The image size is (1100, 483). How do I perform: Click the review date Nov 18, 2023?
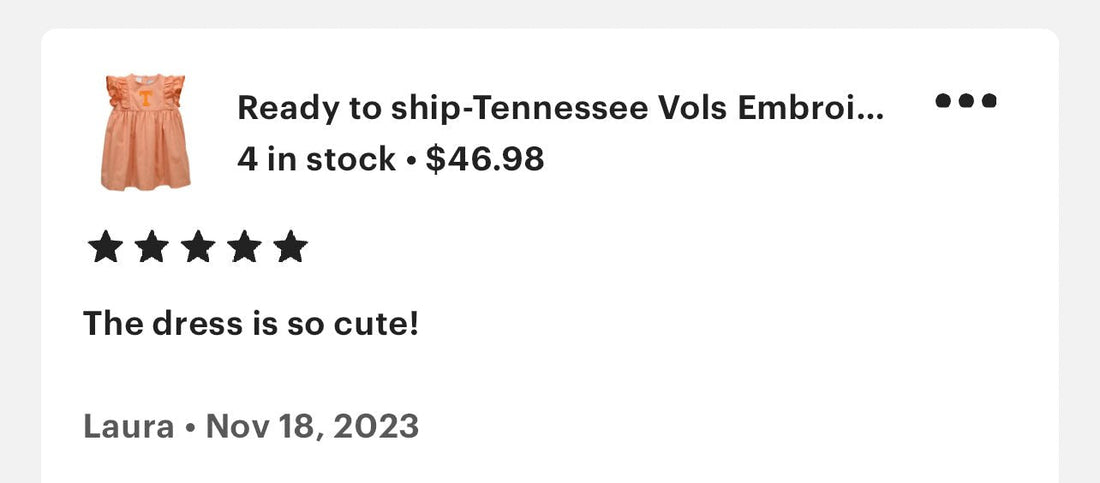pos(312,426)
